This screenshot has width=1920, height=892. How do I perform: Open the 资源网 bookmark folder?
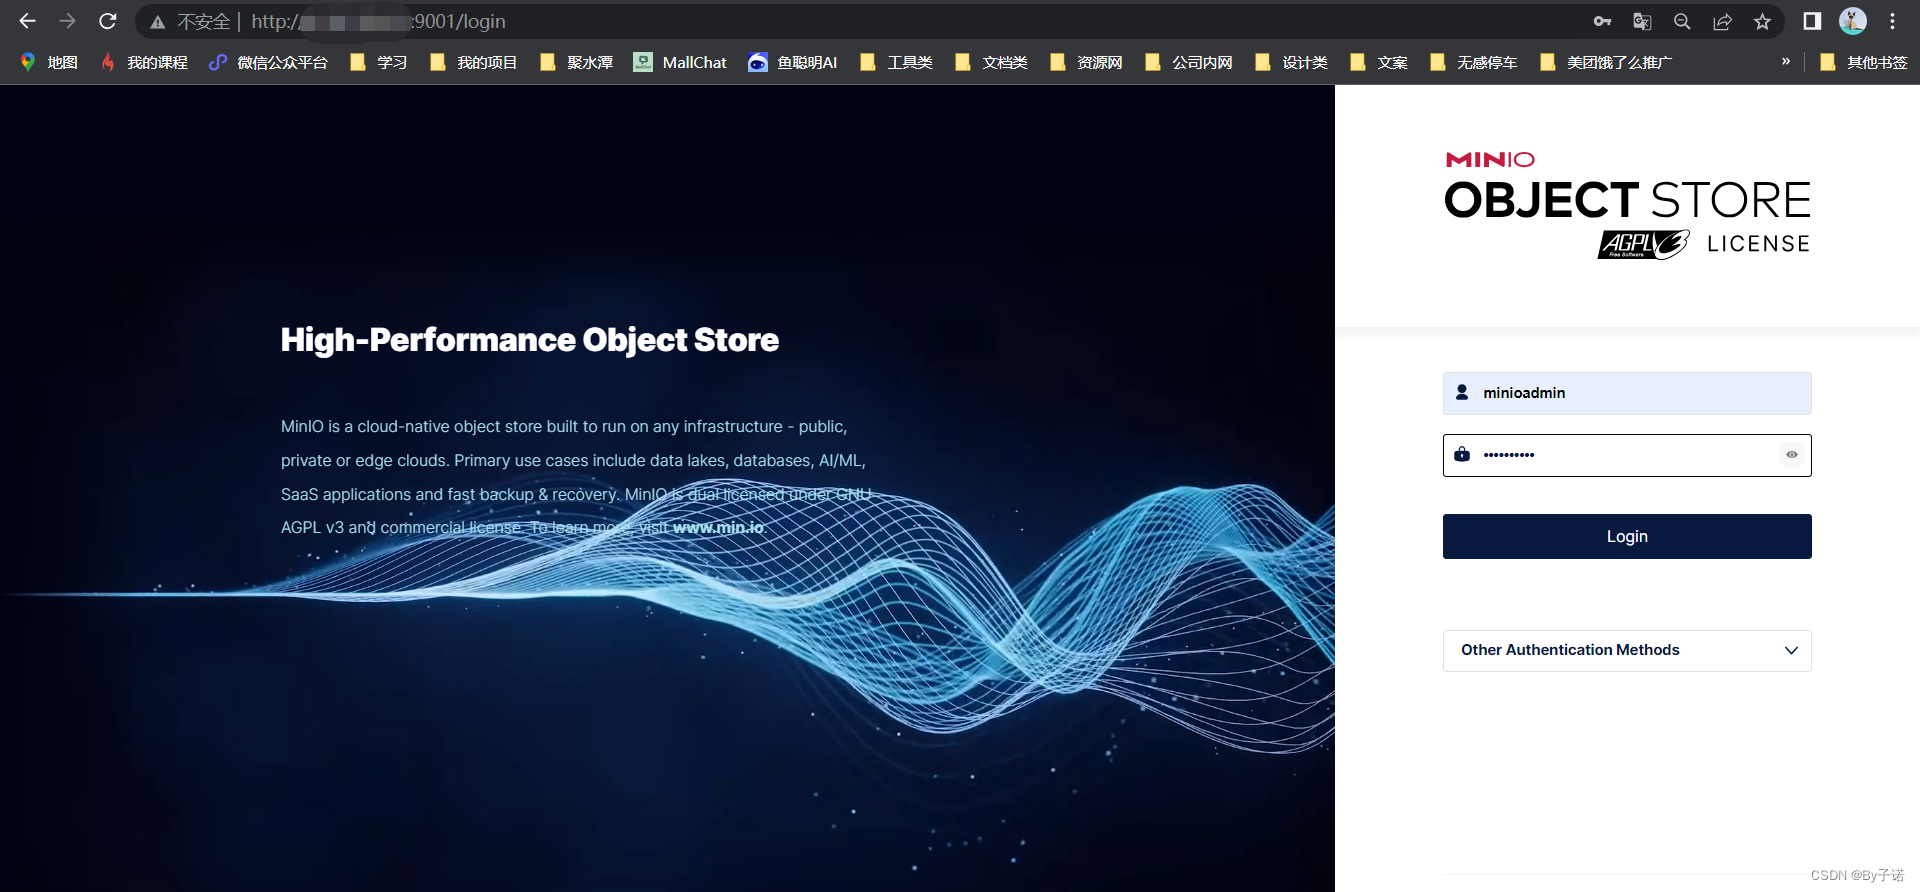click(x=1086, y=62)
